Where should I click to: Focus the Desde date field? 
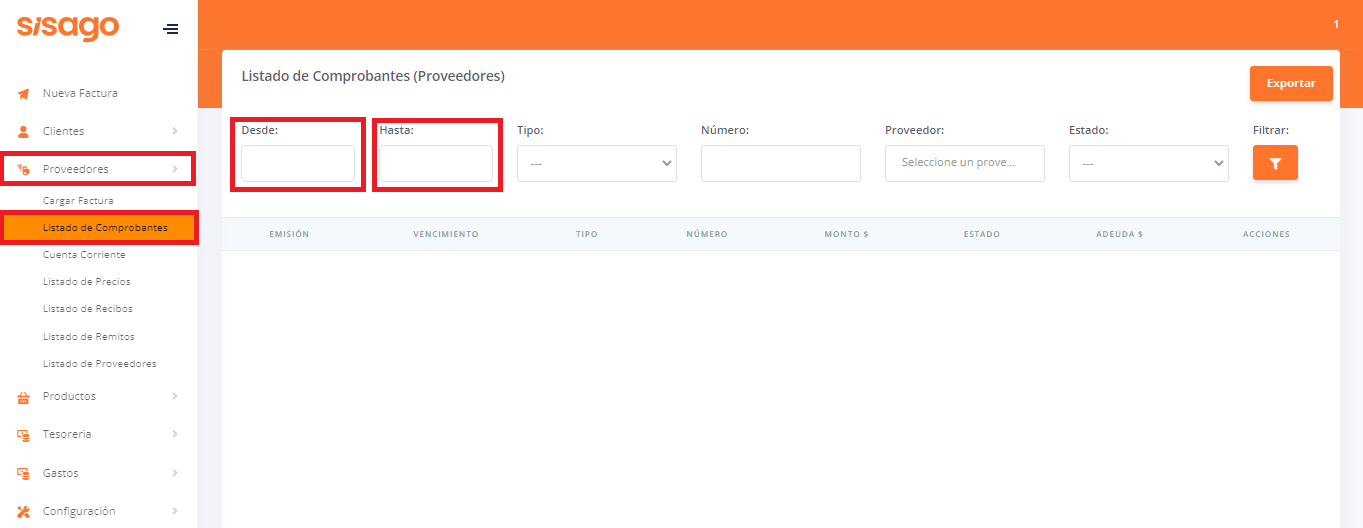click(x=298, y=164)
